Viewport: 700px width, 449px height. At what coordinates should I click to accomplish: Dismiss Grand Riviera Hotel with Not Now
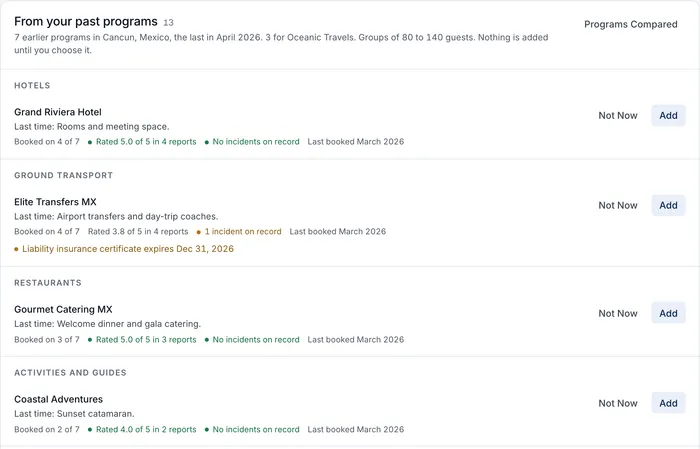pos(618,116)
